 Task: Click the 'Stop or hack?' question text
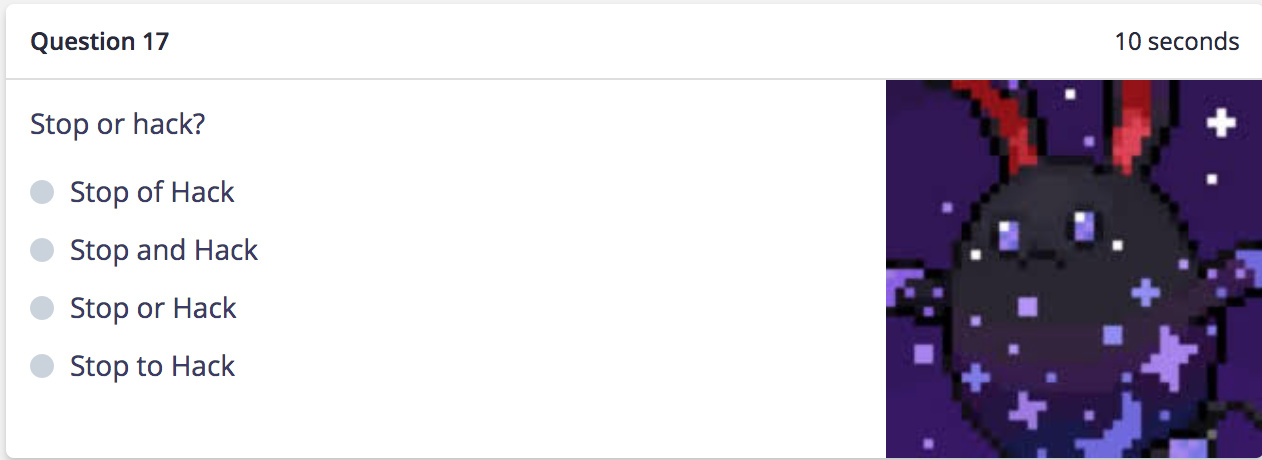tap(118, 125)
